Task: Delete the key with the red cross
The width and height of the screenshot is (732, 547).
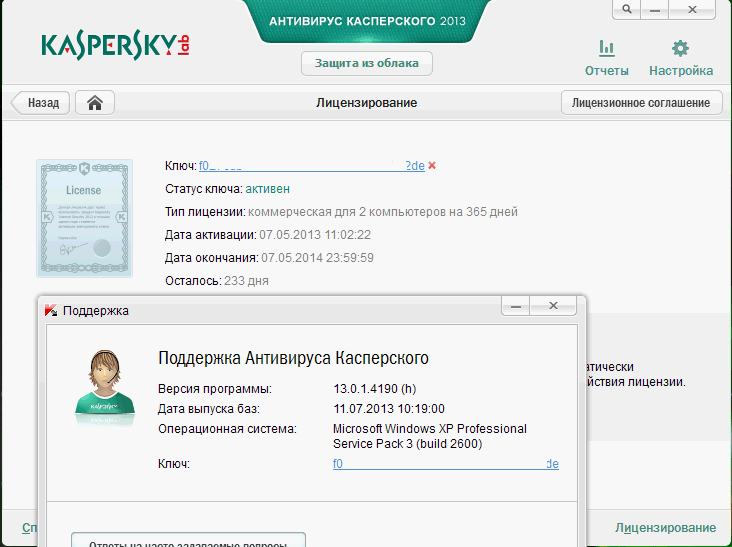Action: [432, 165]
